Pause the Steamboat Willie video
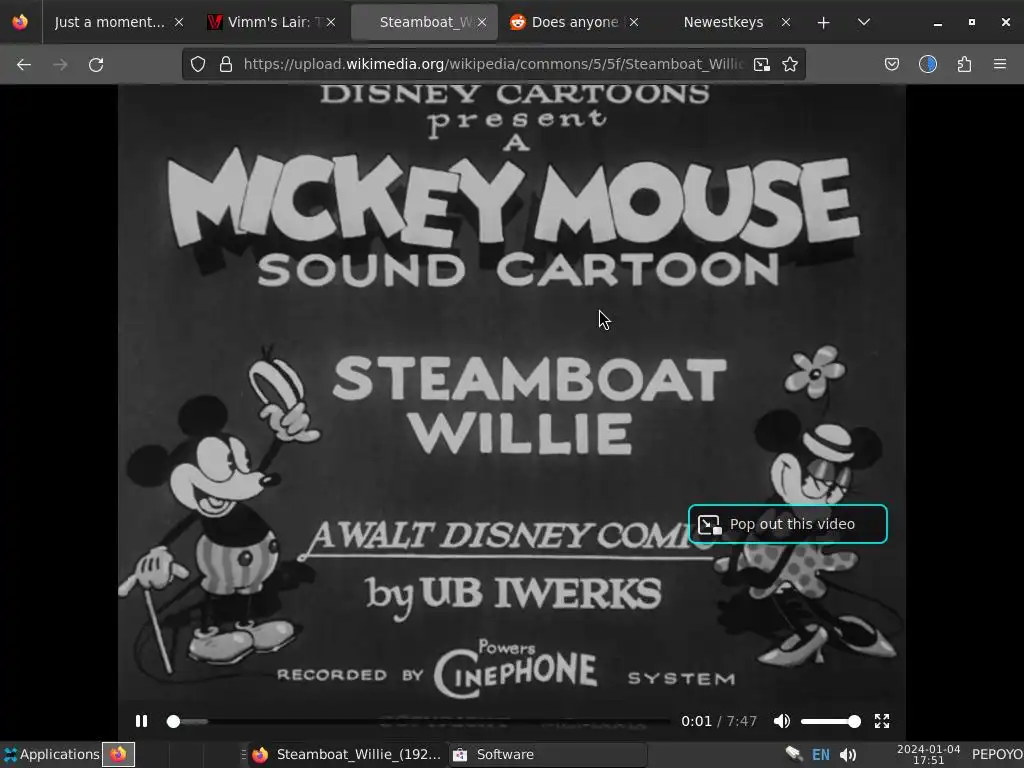 141,721
